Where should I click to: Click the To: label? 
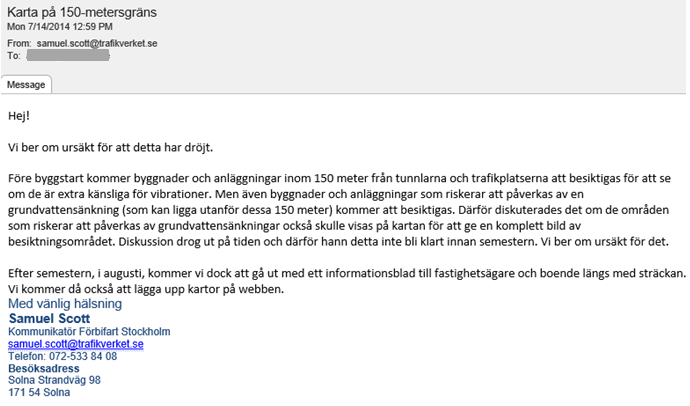[x=14, y=55]
